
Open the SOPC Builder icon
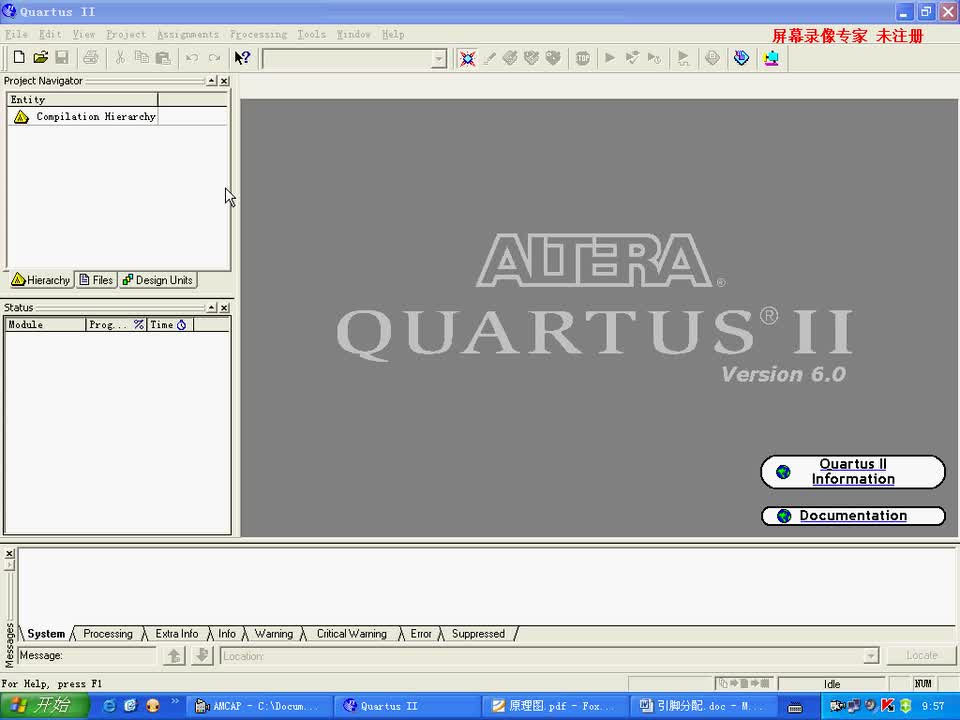771,58
